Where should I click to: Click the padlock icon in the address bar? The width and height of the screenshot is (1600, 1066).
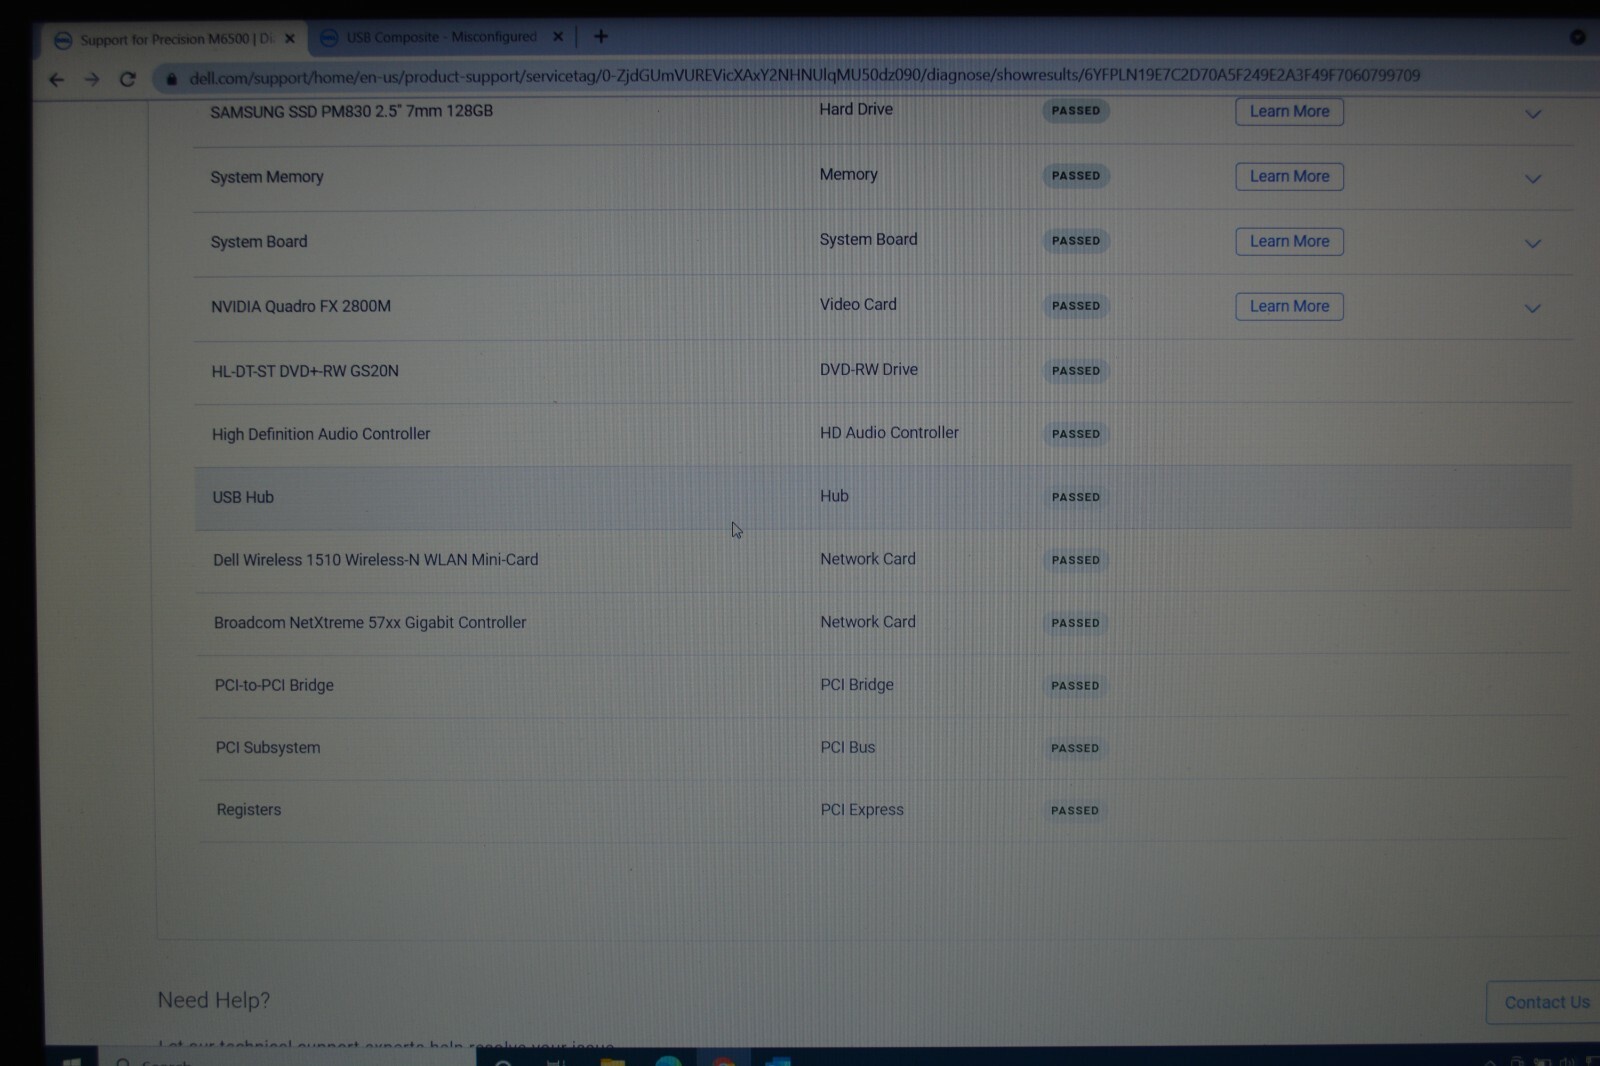pos(171,78)
